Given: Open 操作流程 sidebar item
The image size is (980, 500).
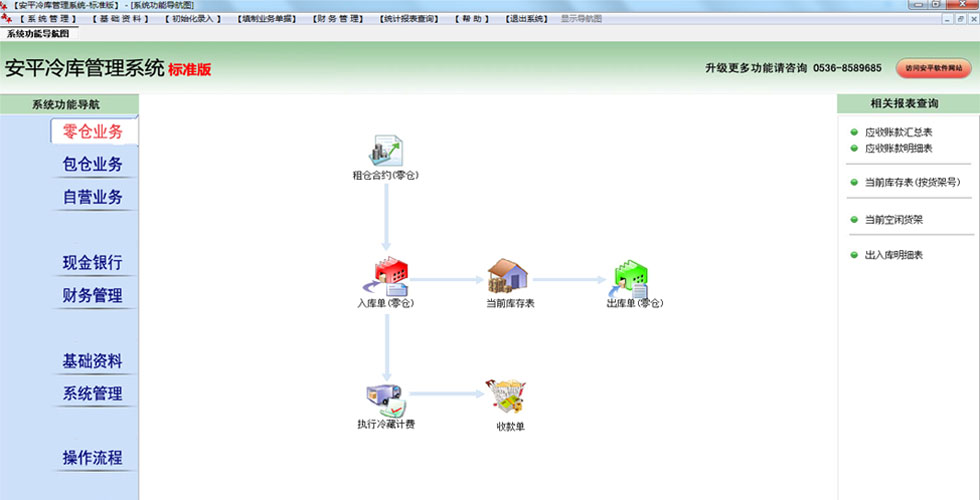Looking at the screenshot, I should pos(93,458).
